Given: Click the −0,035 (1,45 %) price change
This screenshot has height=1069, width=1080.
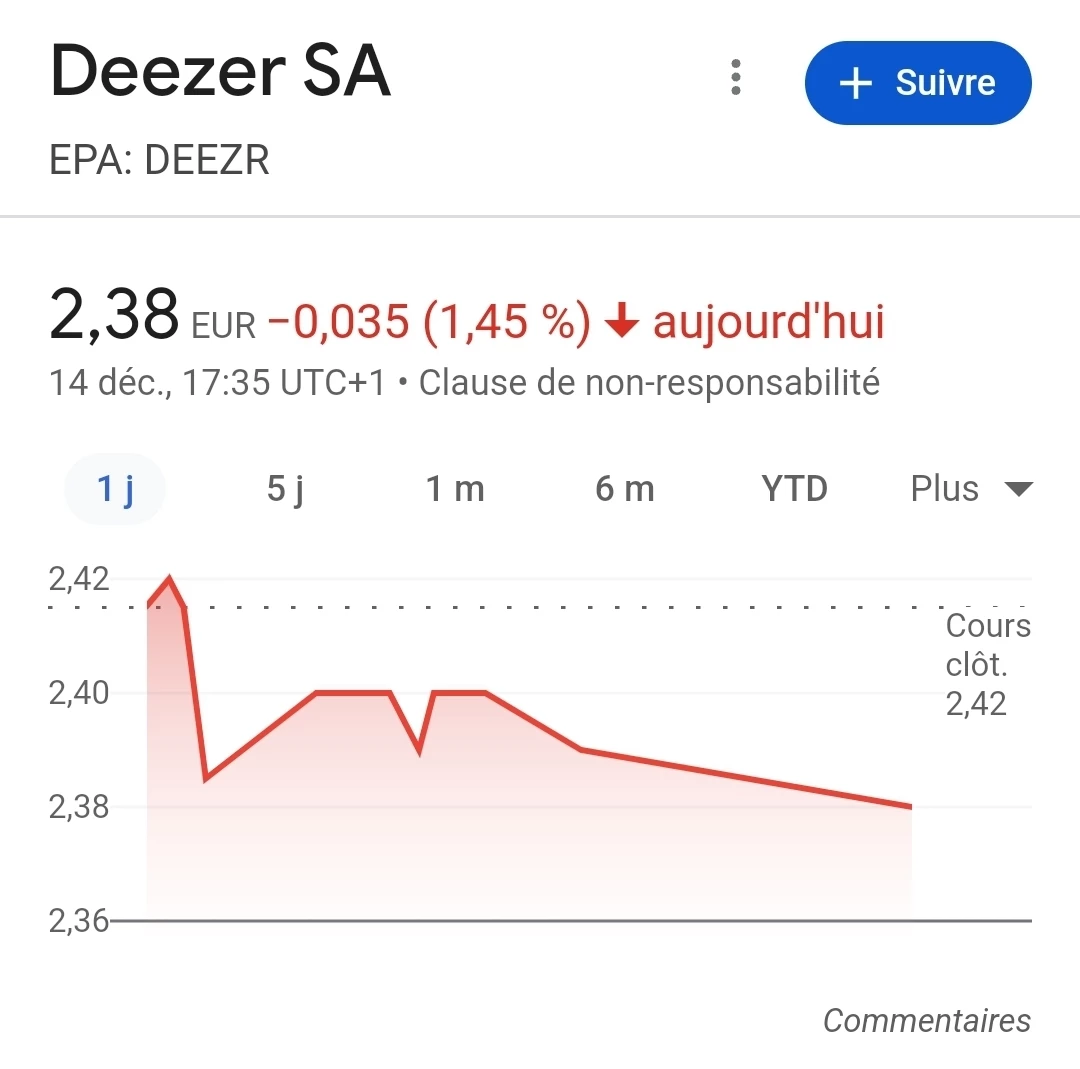Looking at the screenshot, I should [430, 323].
